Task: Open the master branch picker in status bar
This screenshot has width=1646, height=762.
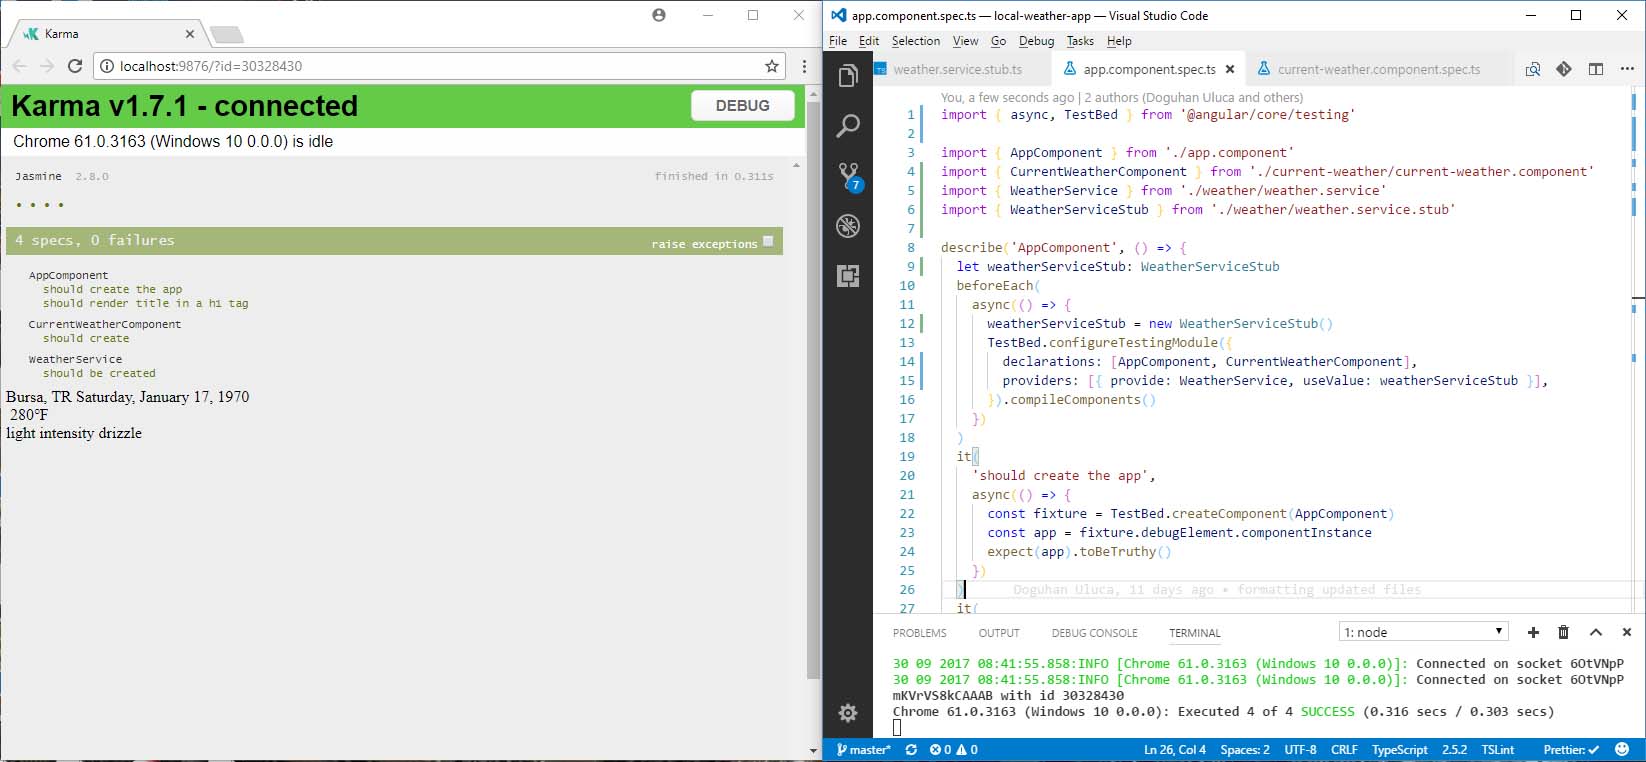Action: tap(864, 750)
